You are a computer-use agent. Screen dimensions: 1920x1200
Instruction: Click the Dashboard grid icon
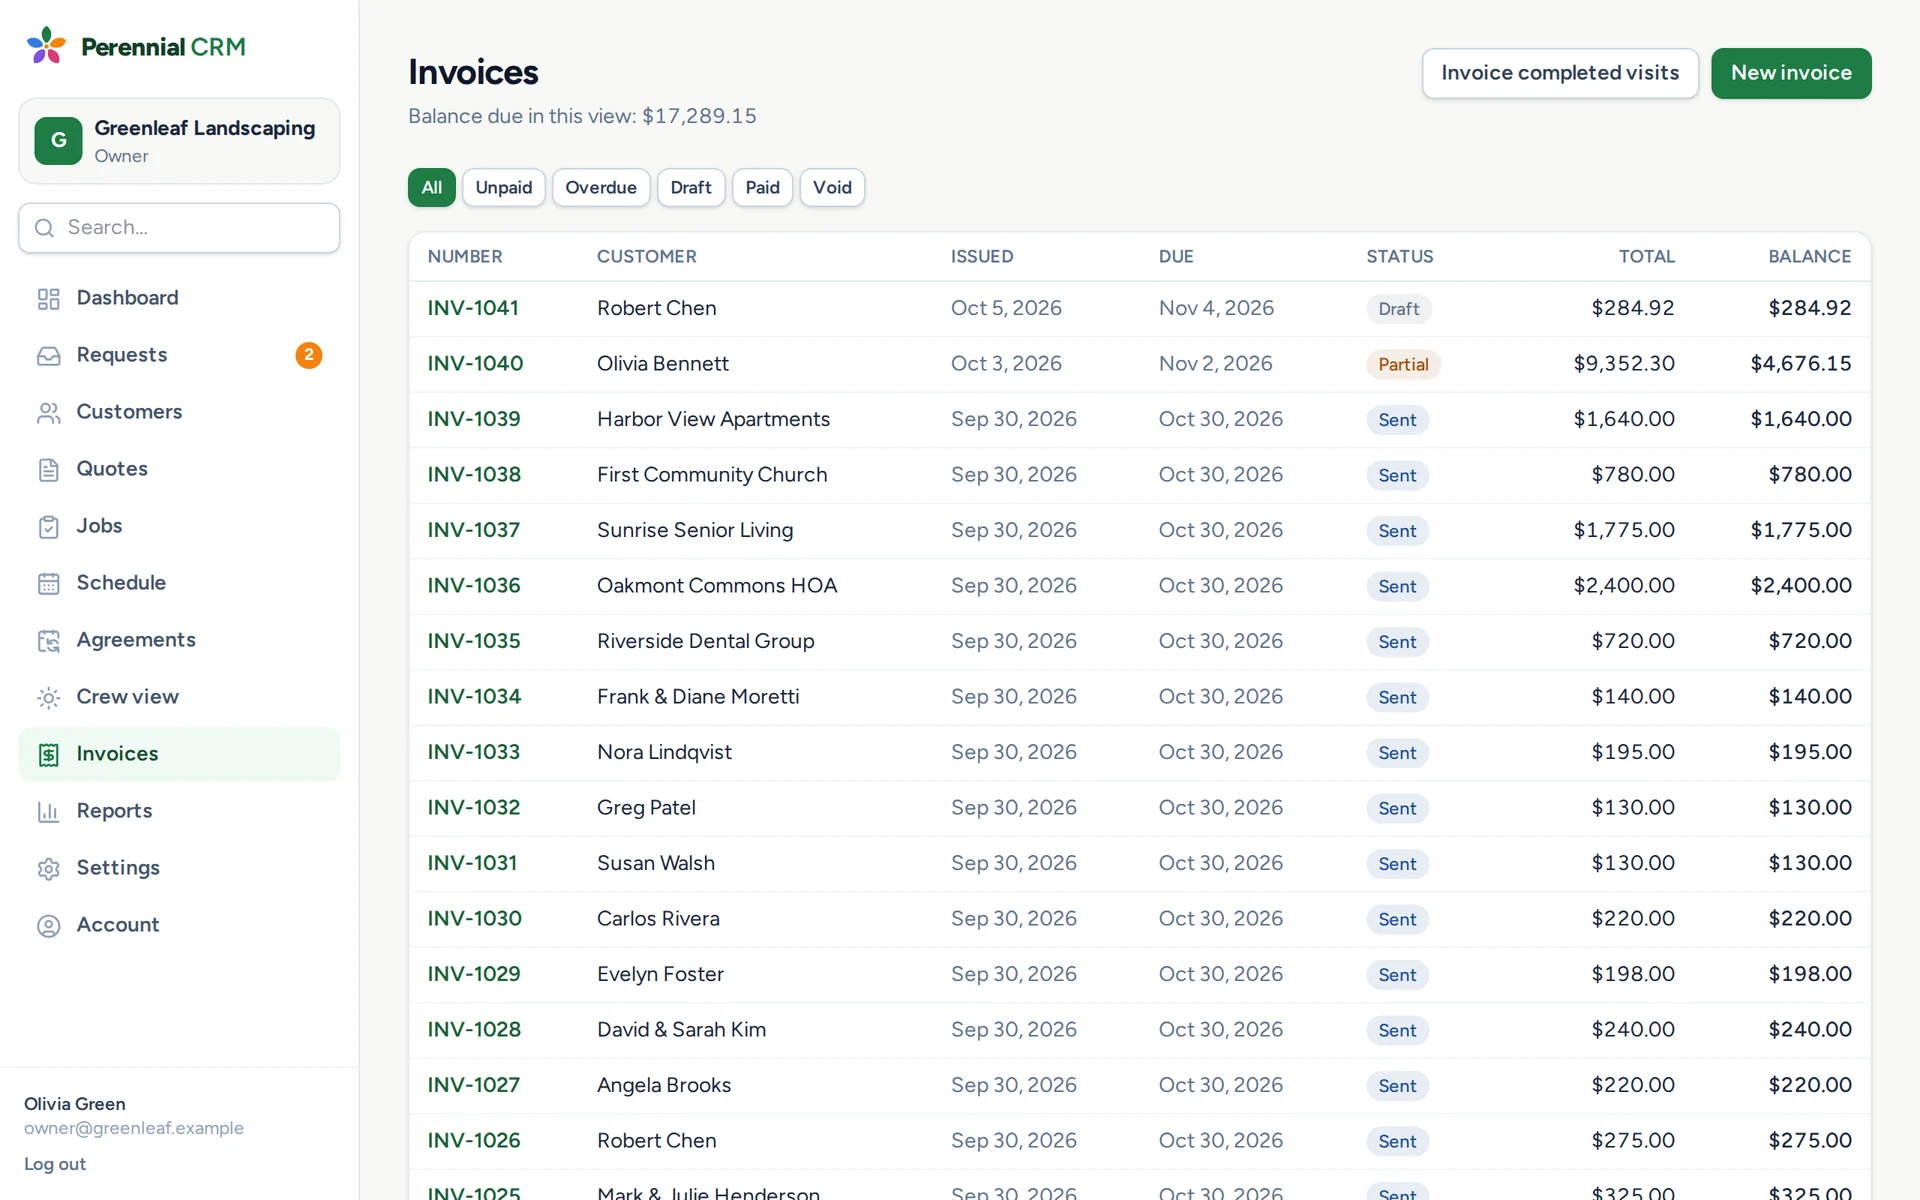[48, 298]
